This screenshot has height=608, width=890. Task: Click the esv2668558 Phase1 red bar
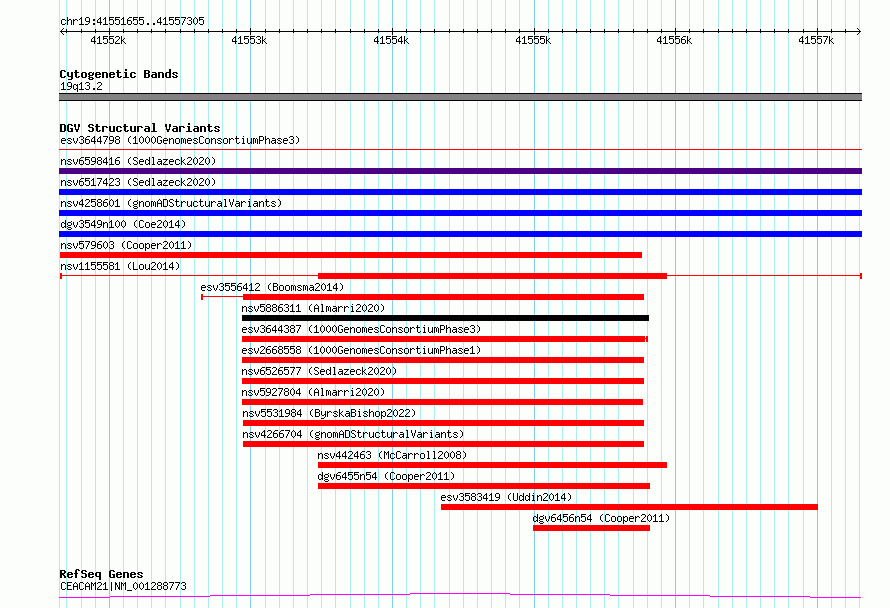pos(443,360)
